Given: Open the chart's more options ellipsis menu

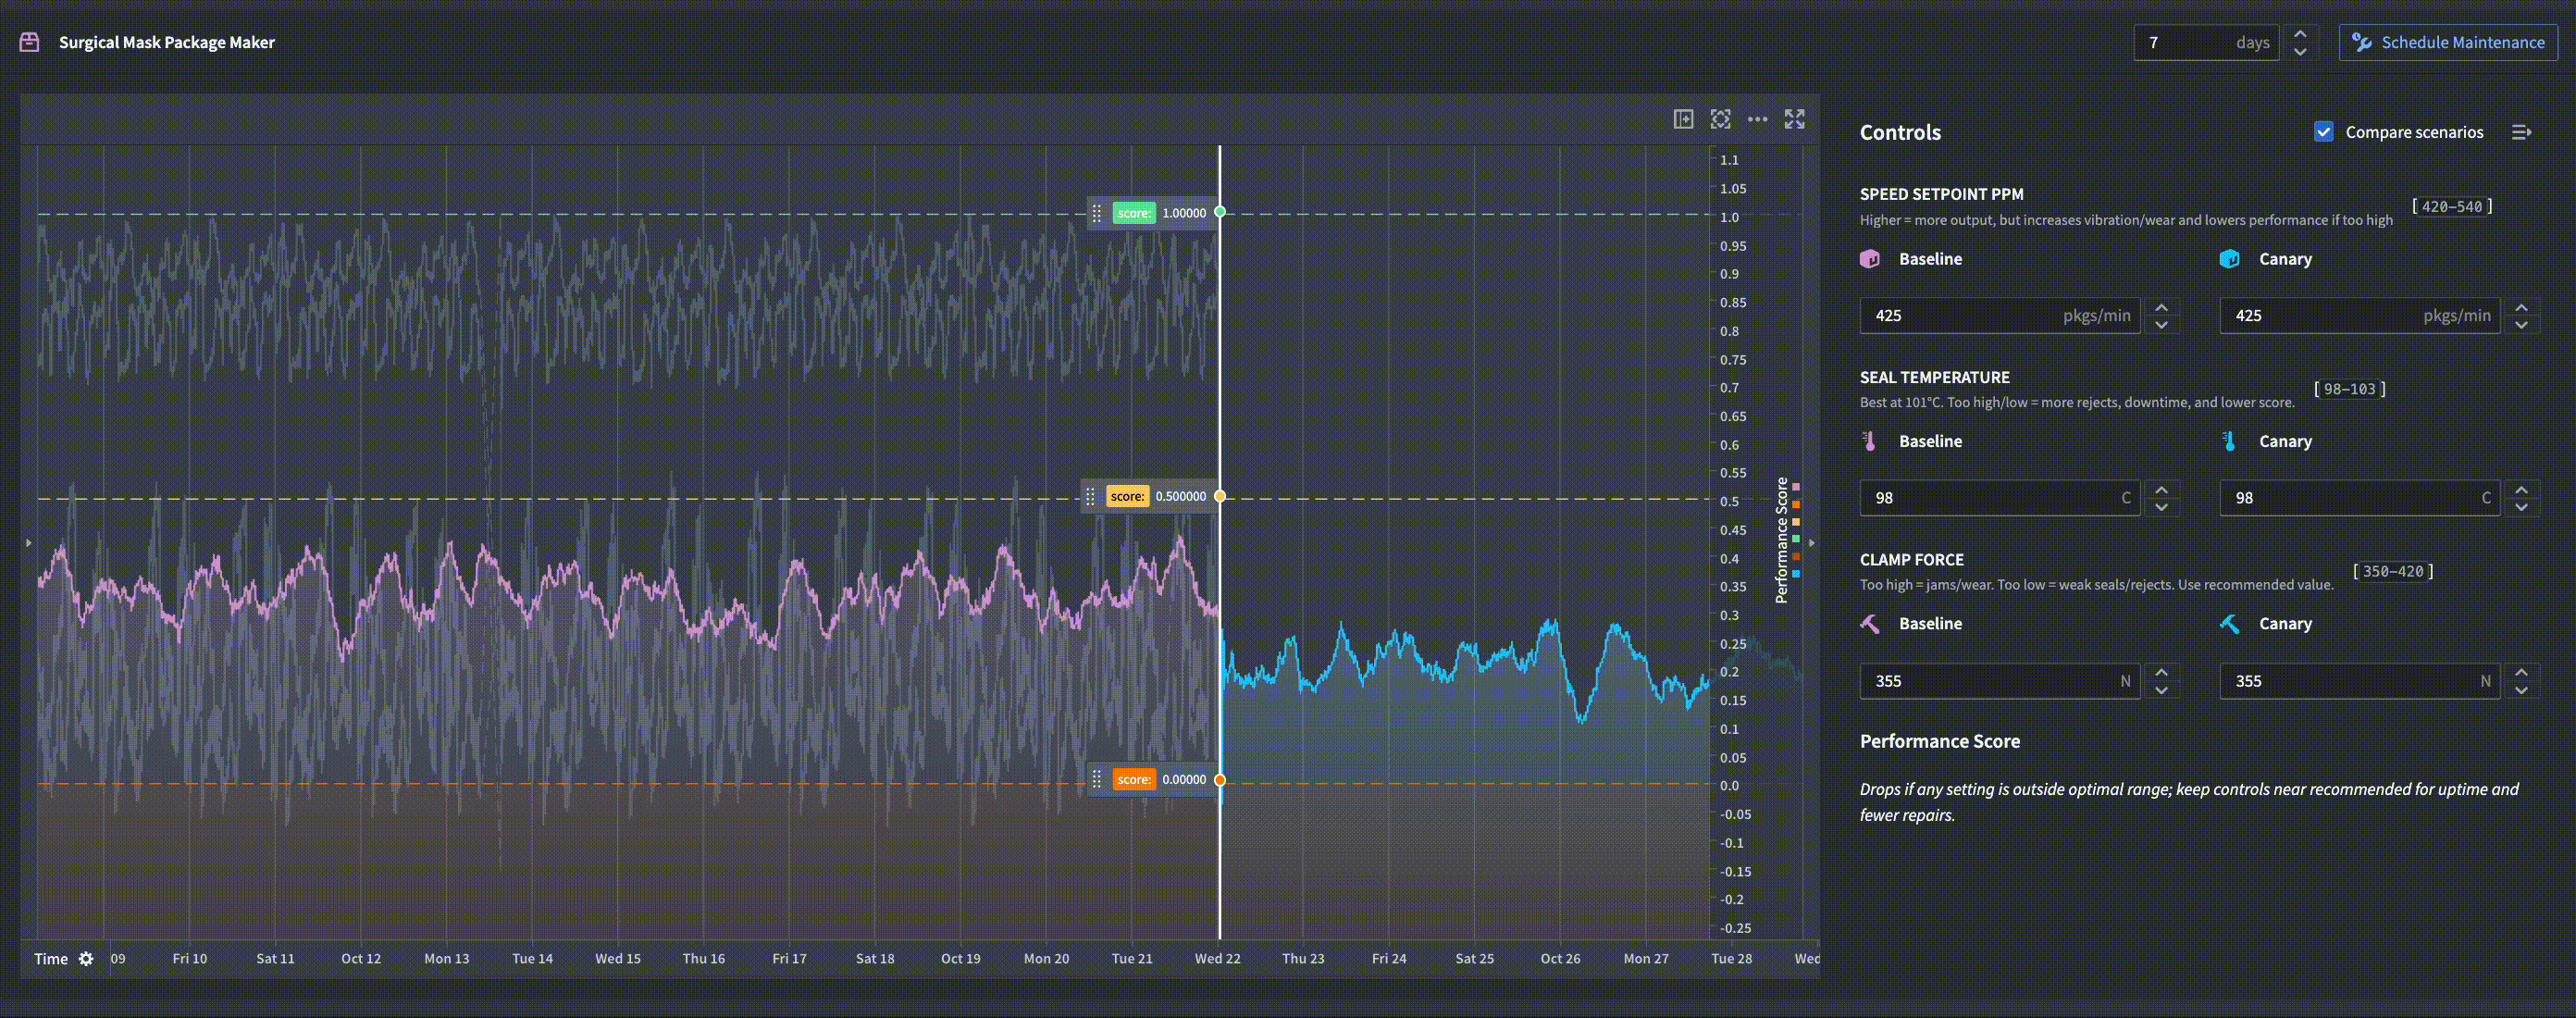Looking at the screenshot, I should [x=1758, y=118].
